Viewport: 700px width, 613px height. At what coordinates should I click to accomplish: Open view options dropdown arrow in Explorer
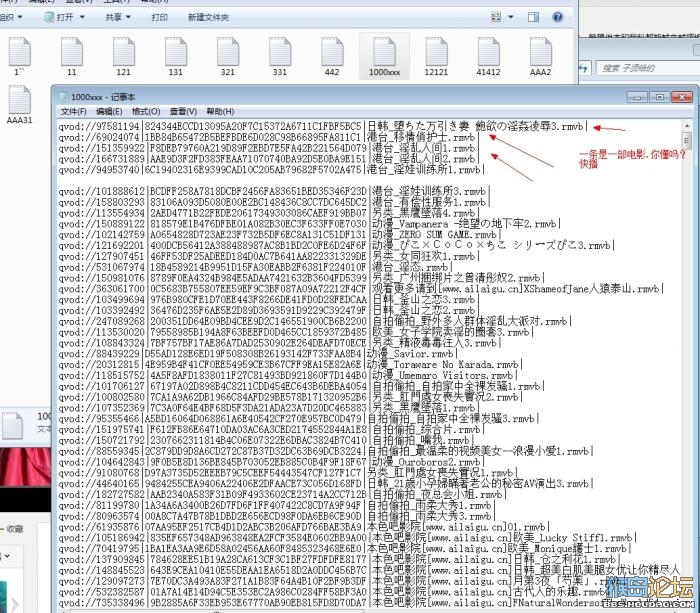(511, 17)
